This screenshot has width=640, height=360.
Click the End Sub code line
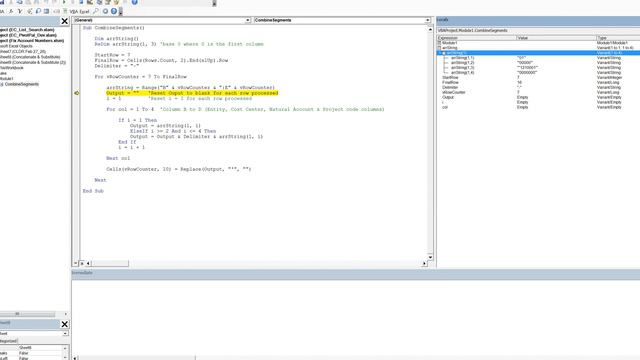[x=93, y=191]
